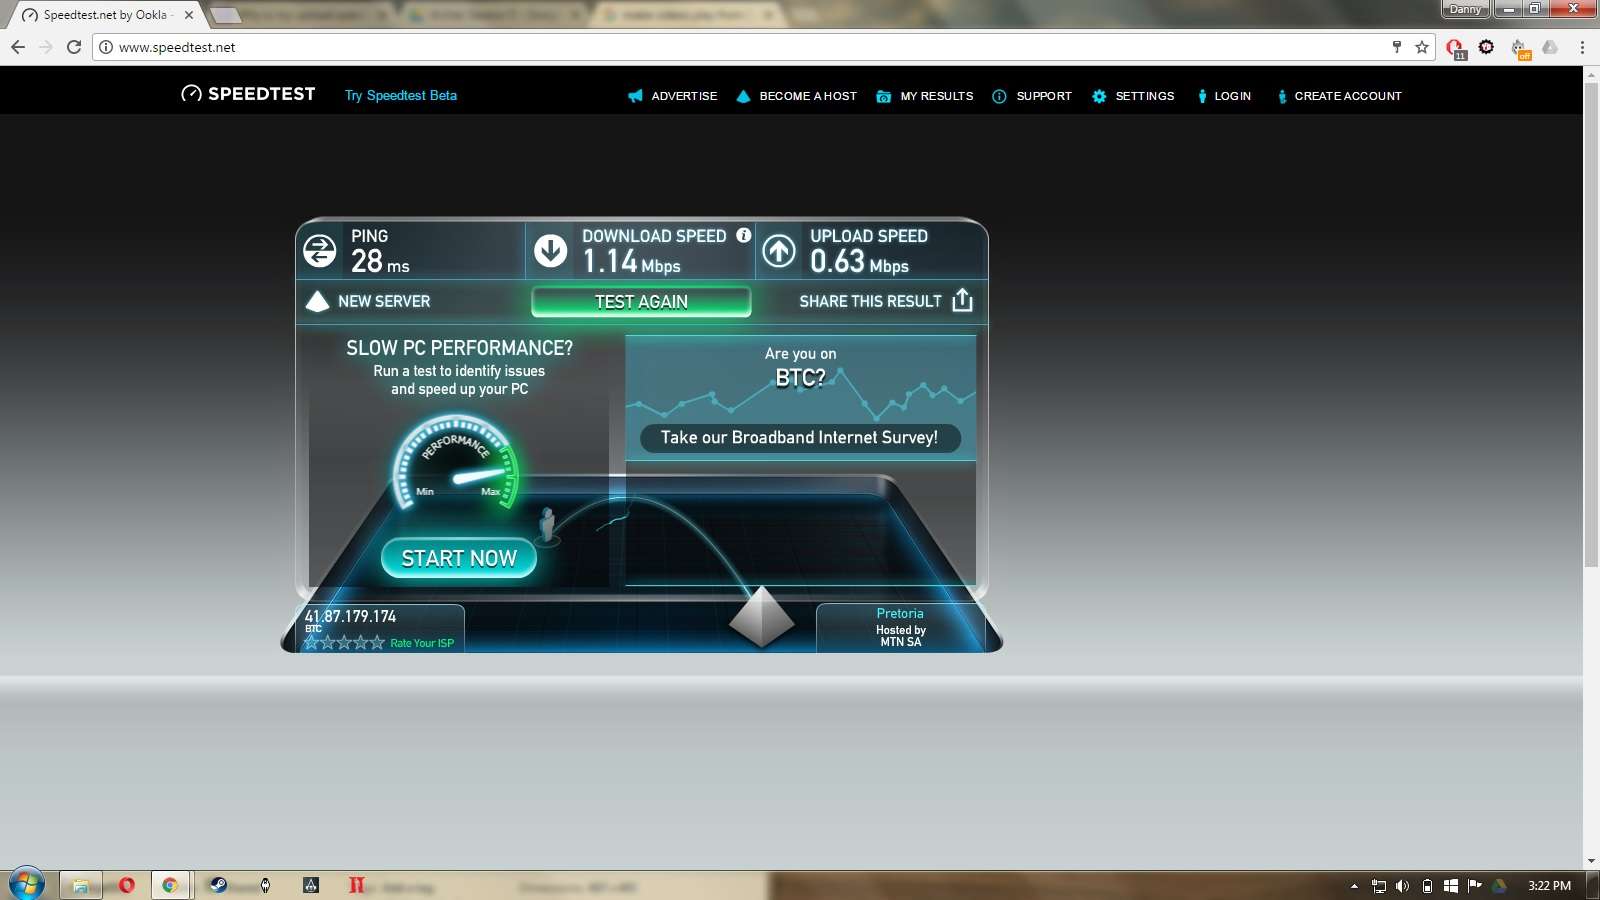Click the ping arrows icon

(x=320, y=250)
